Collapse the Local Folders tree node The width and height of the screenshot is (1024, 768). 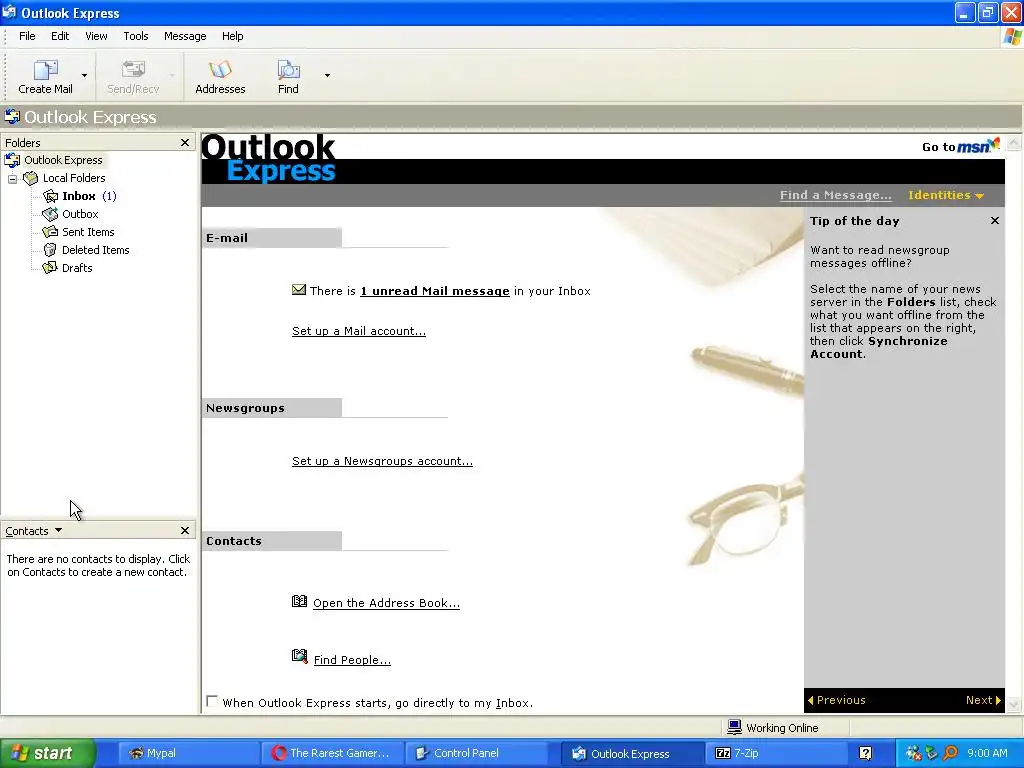pyautogui.click(x=12, y=178)
